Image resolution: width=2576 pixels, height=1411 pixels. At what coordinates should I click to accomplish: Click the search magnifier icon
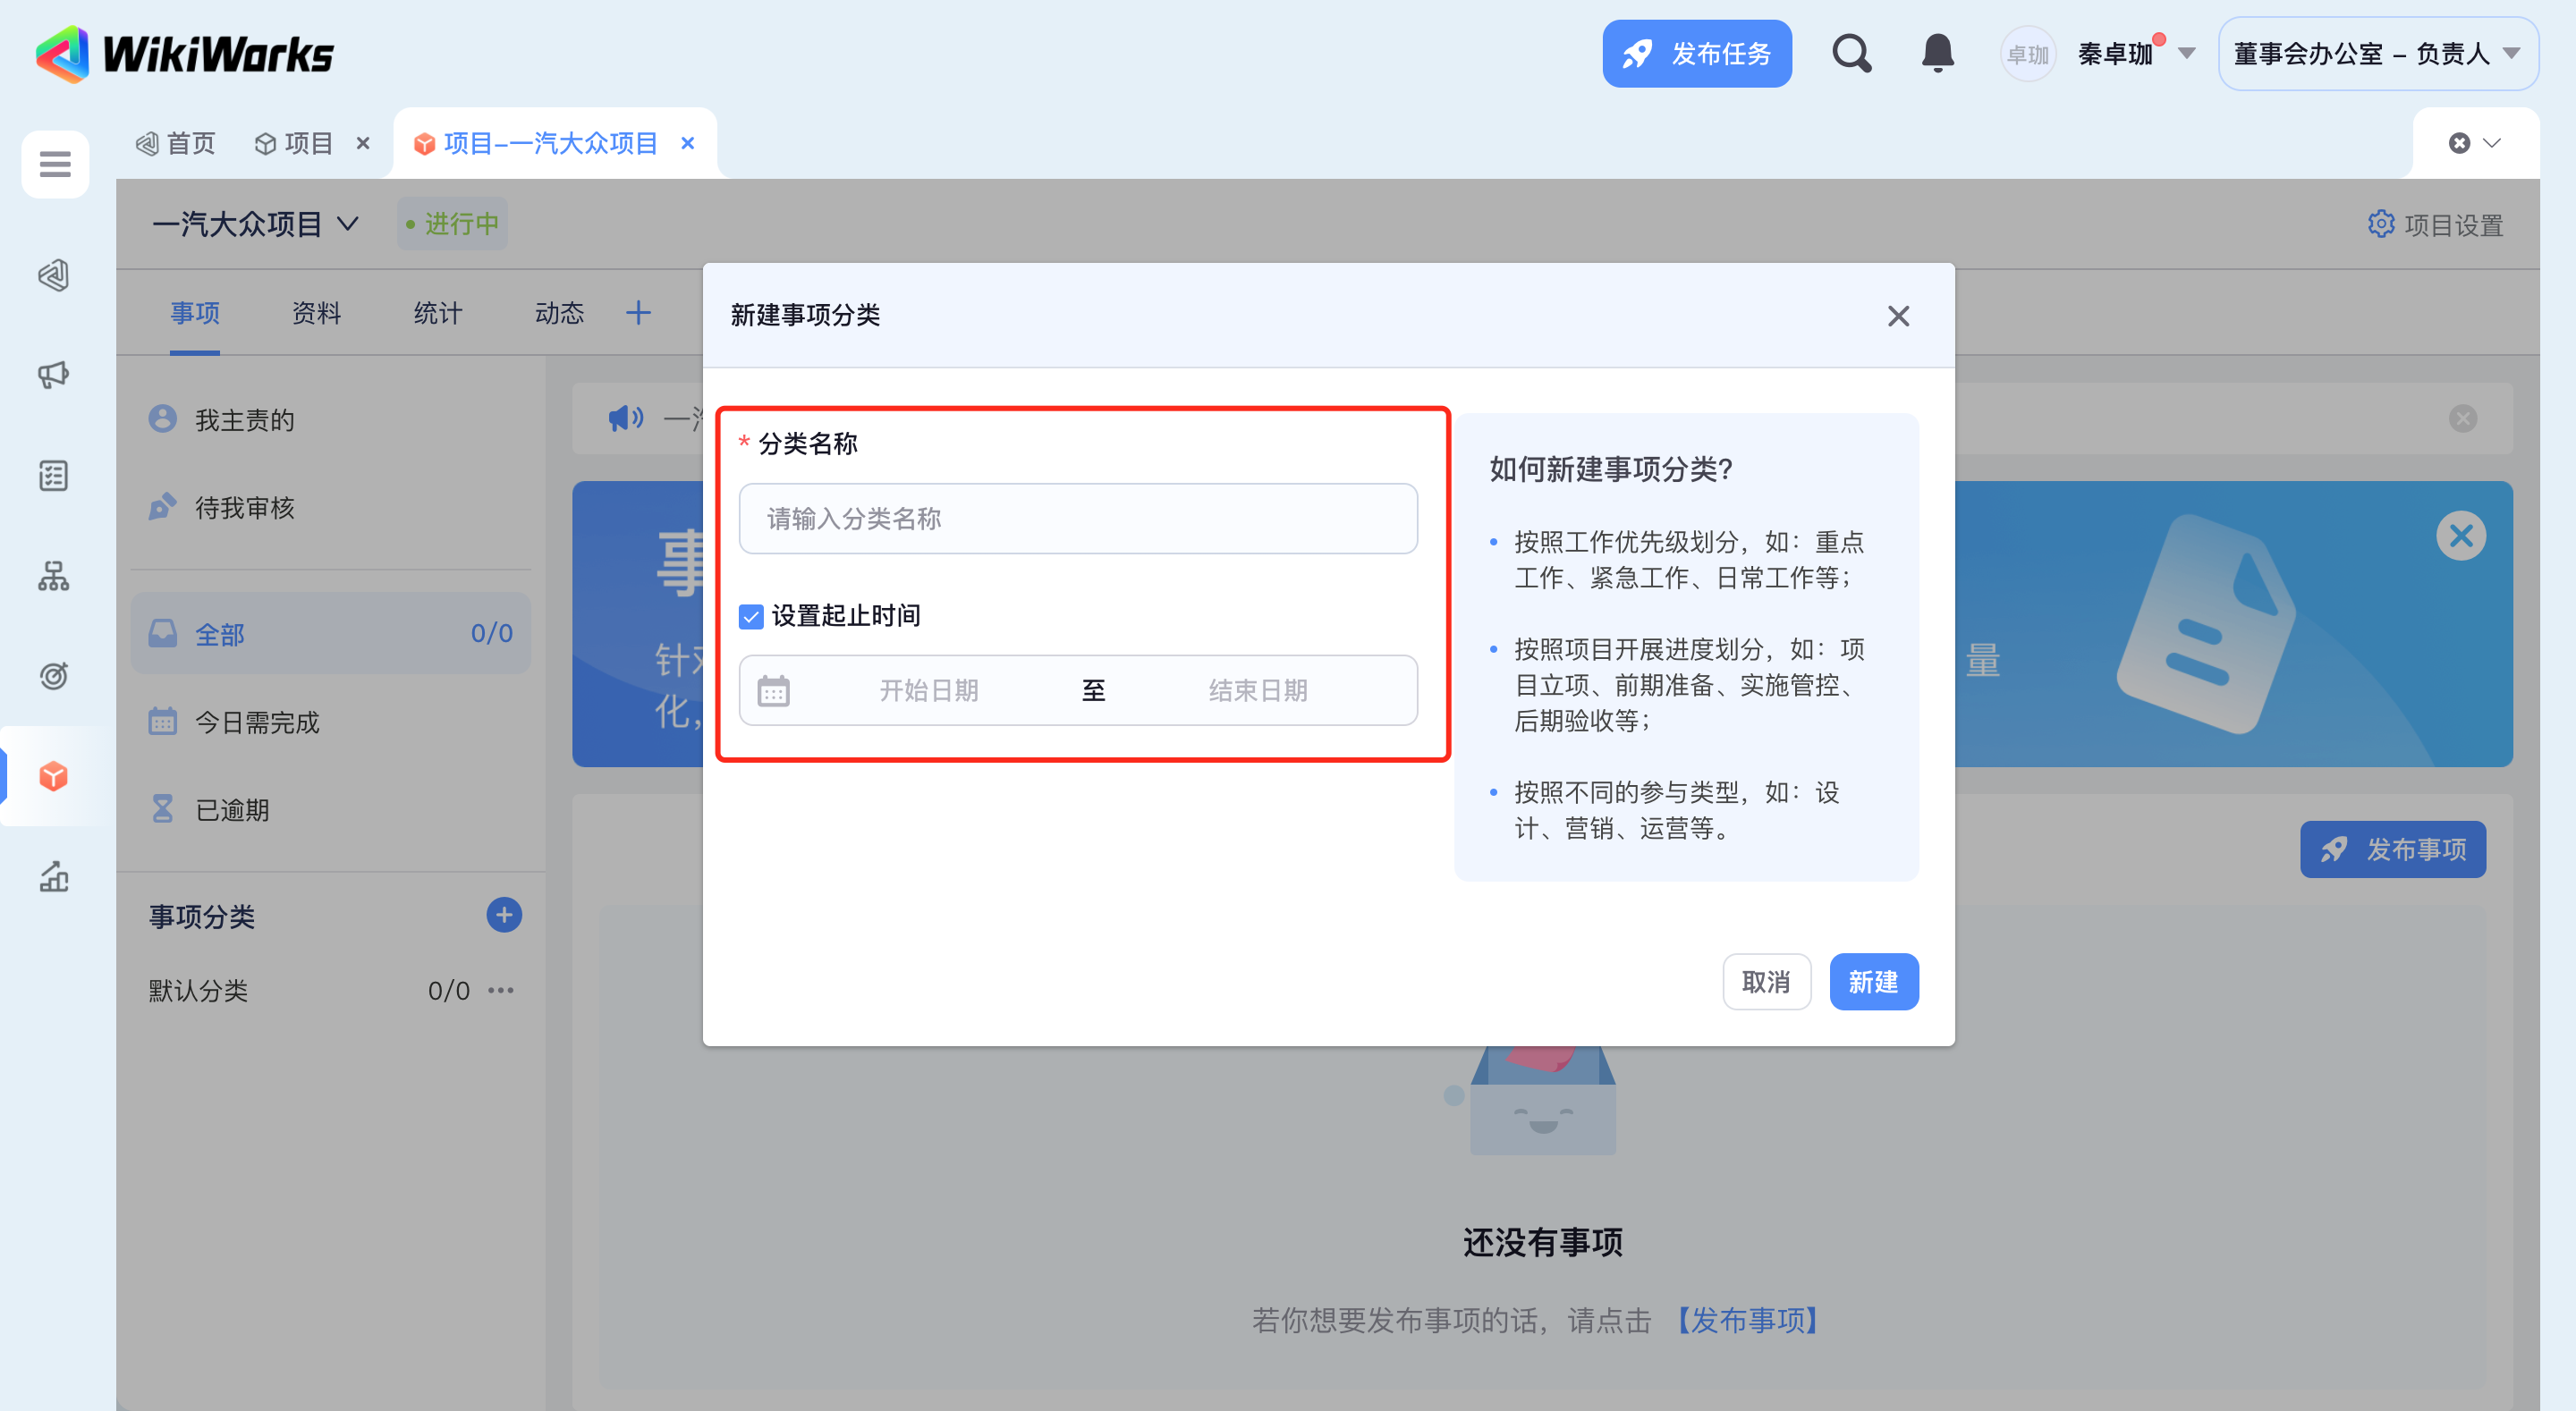click(1851, 53)
